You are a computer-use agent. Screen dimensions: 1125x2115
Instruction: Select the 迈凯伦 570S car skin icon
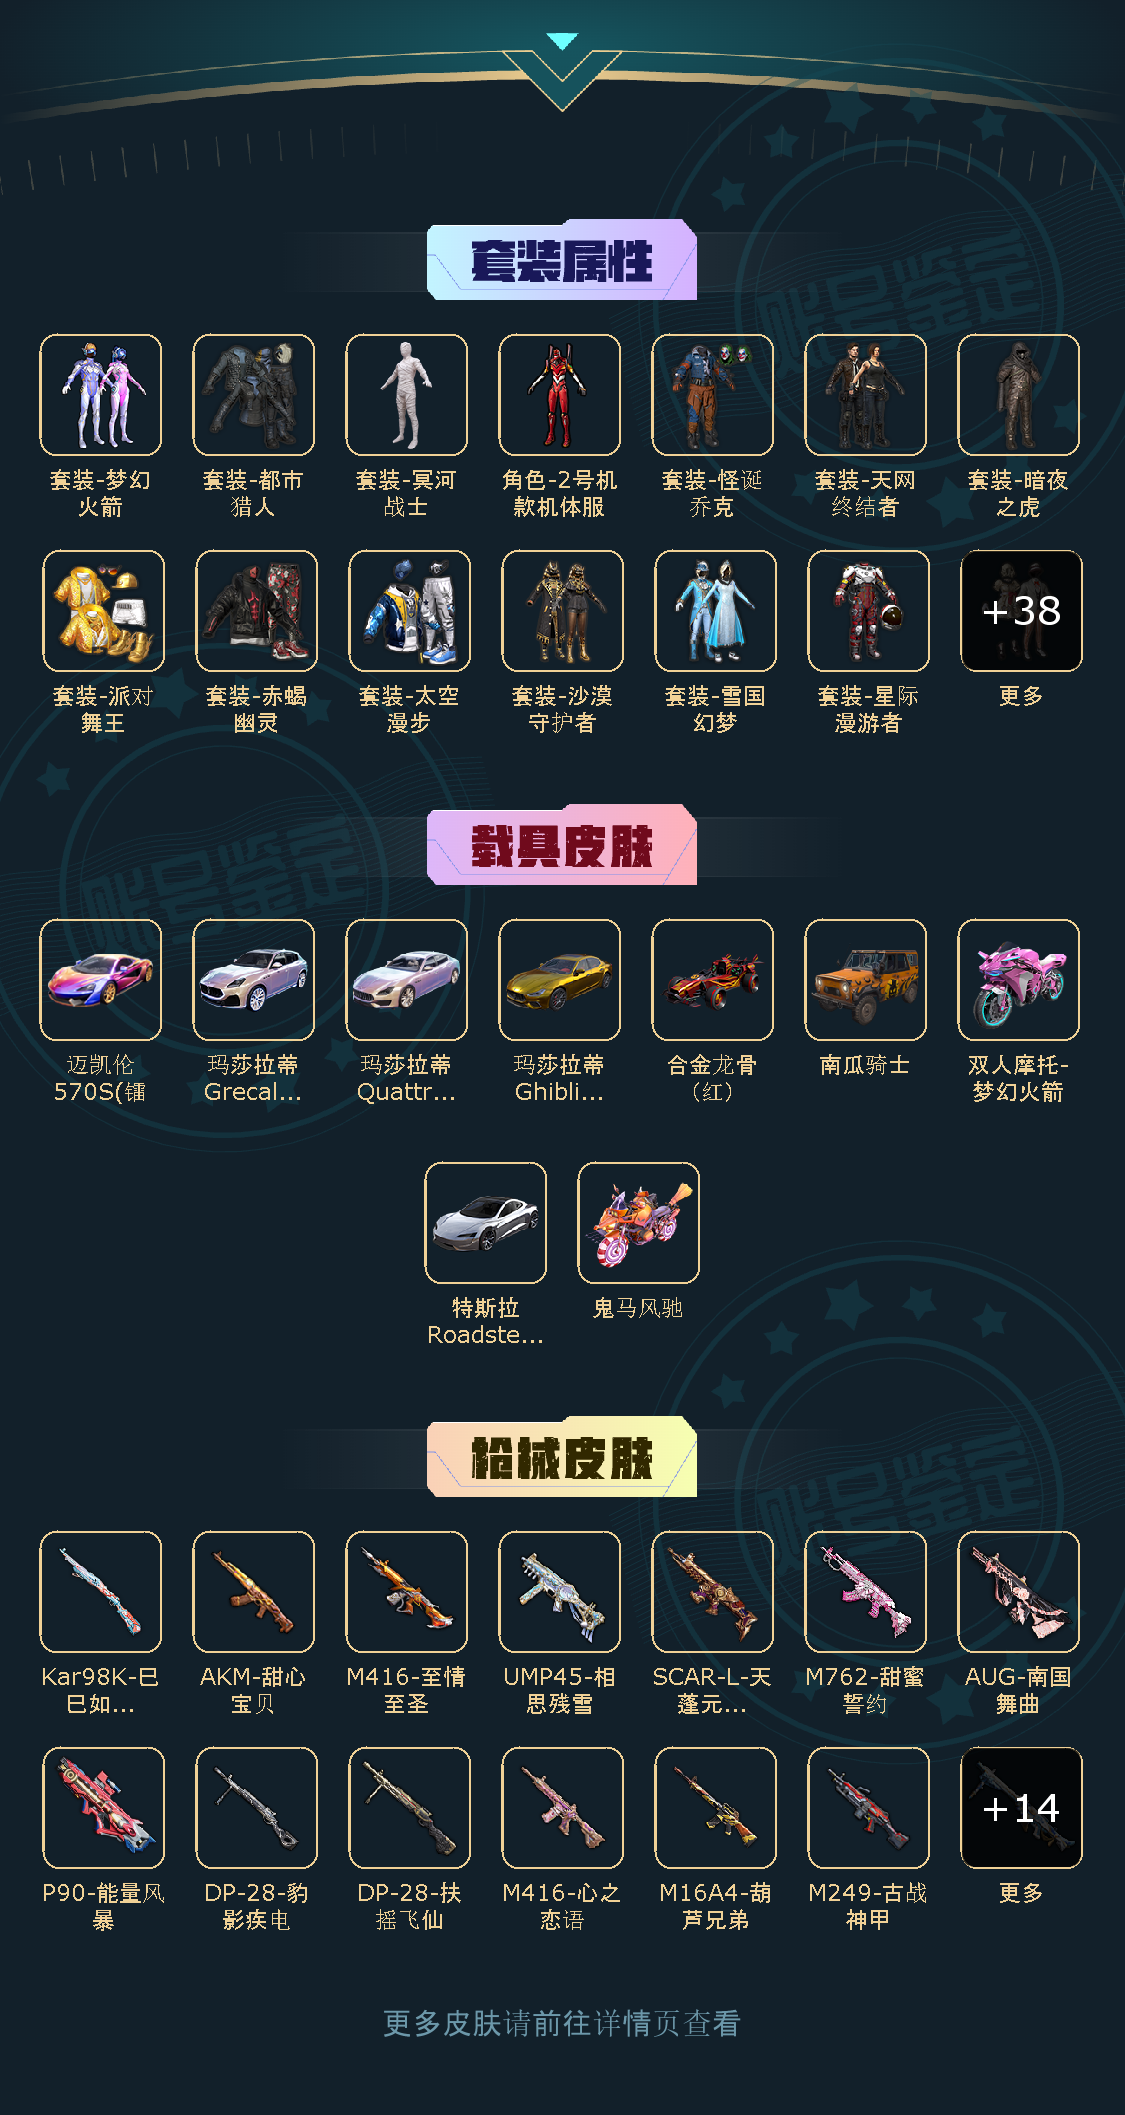[100, 980]
